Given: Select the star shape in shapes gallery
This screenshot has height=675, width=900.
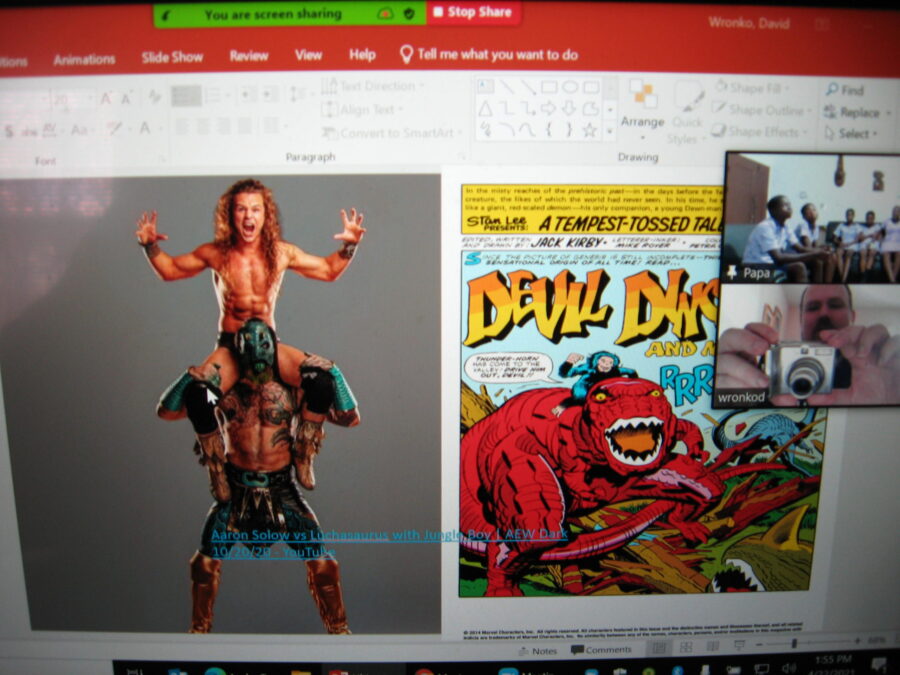Looking at the screenshot, I should [589, 130].
